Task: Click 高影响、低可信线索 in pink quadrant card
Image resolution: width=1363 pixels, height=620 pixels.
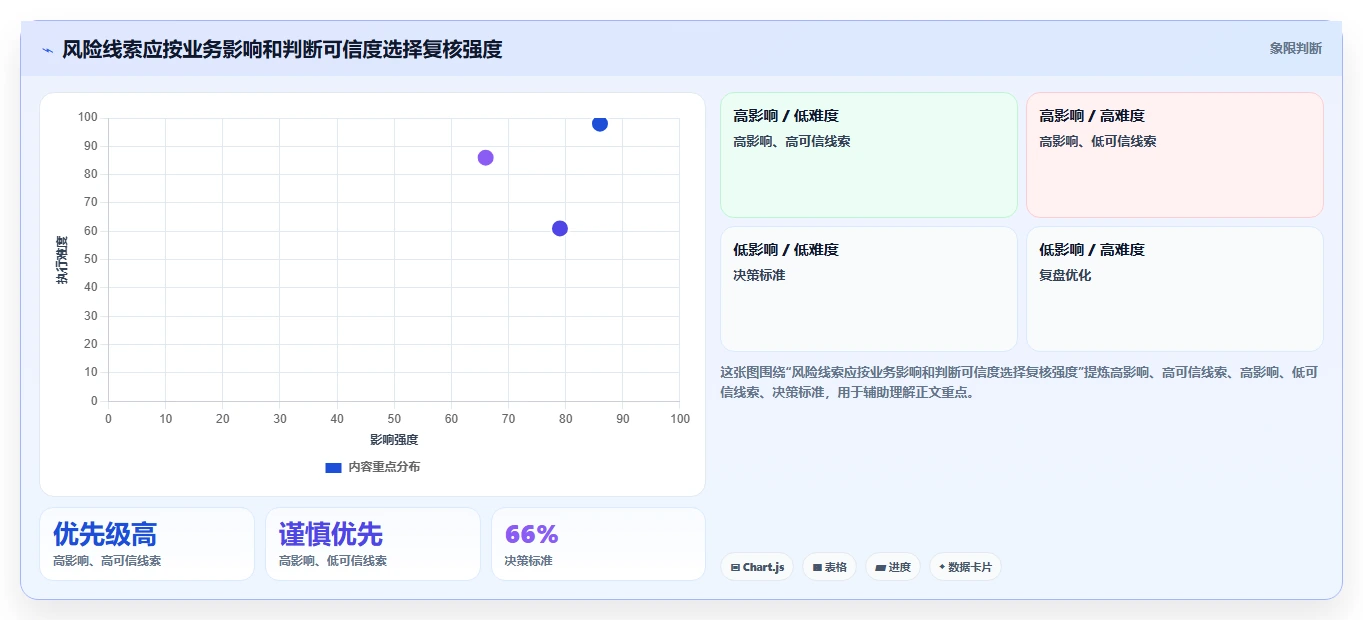Action: tap(1098, 142)
